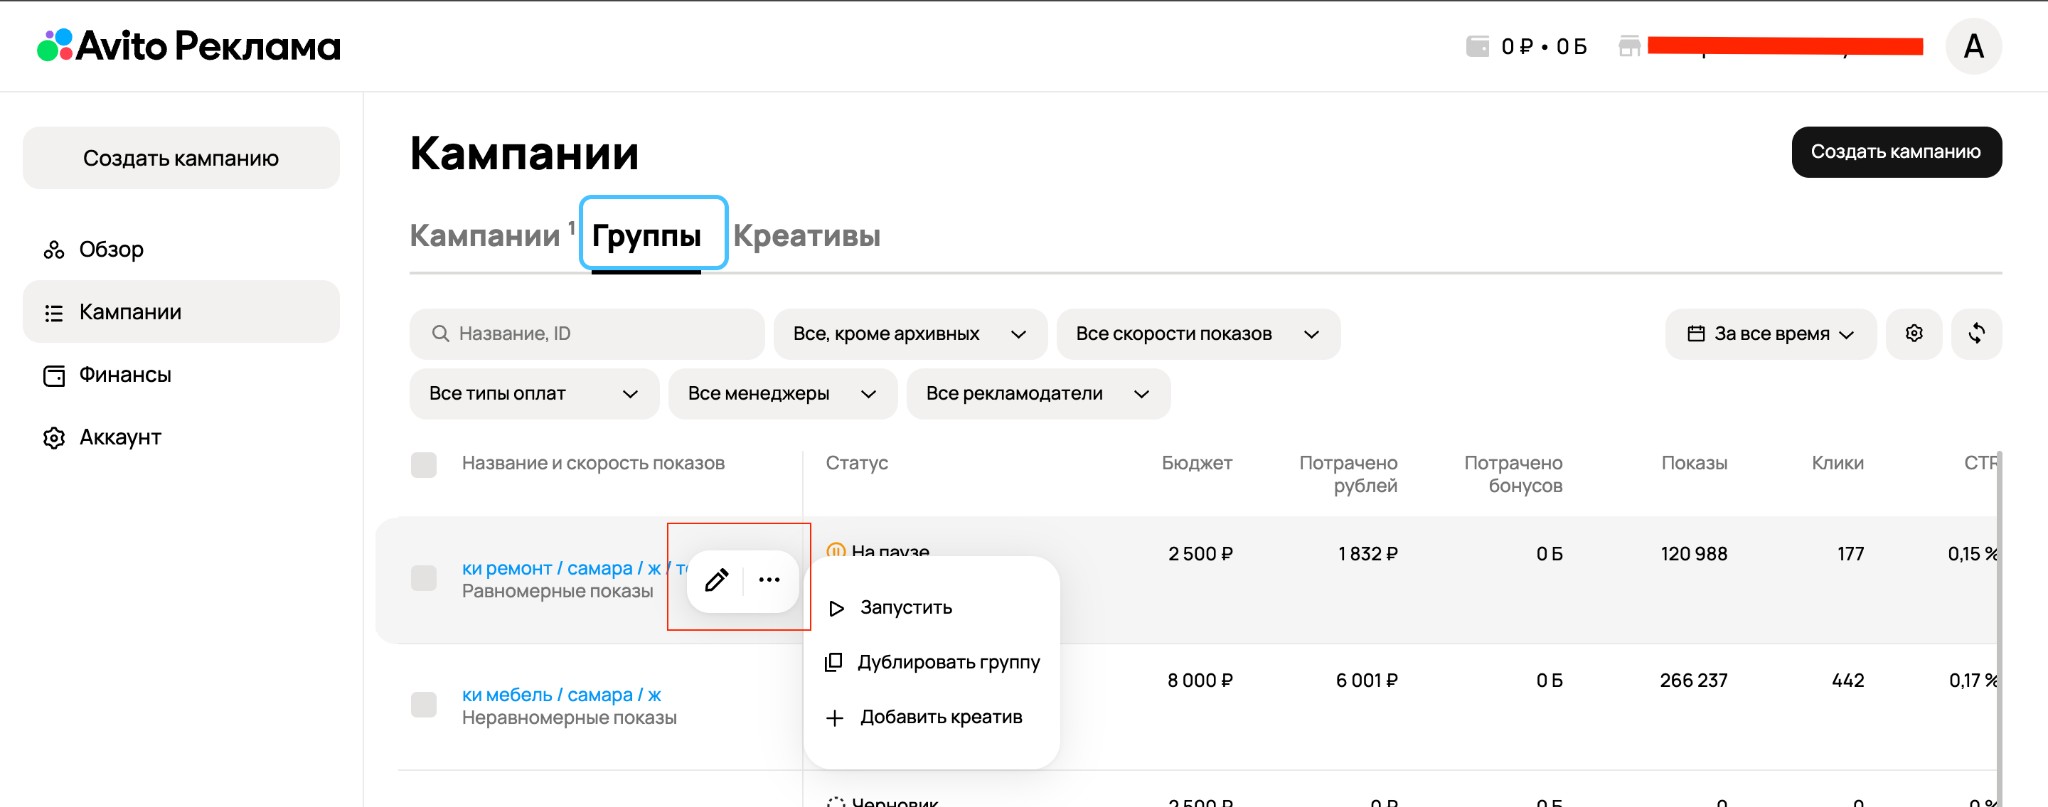2048x807 pixels.
Task: Open the "ки мебель / самара / ж" group link
Action: (x=561, y=695)
